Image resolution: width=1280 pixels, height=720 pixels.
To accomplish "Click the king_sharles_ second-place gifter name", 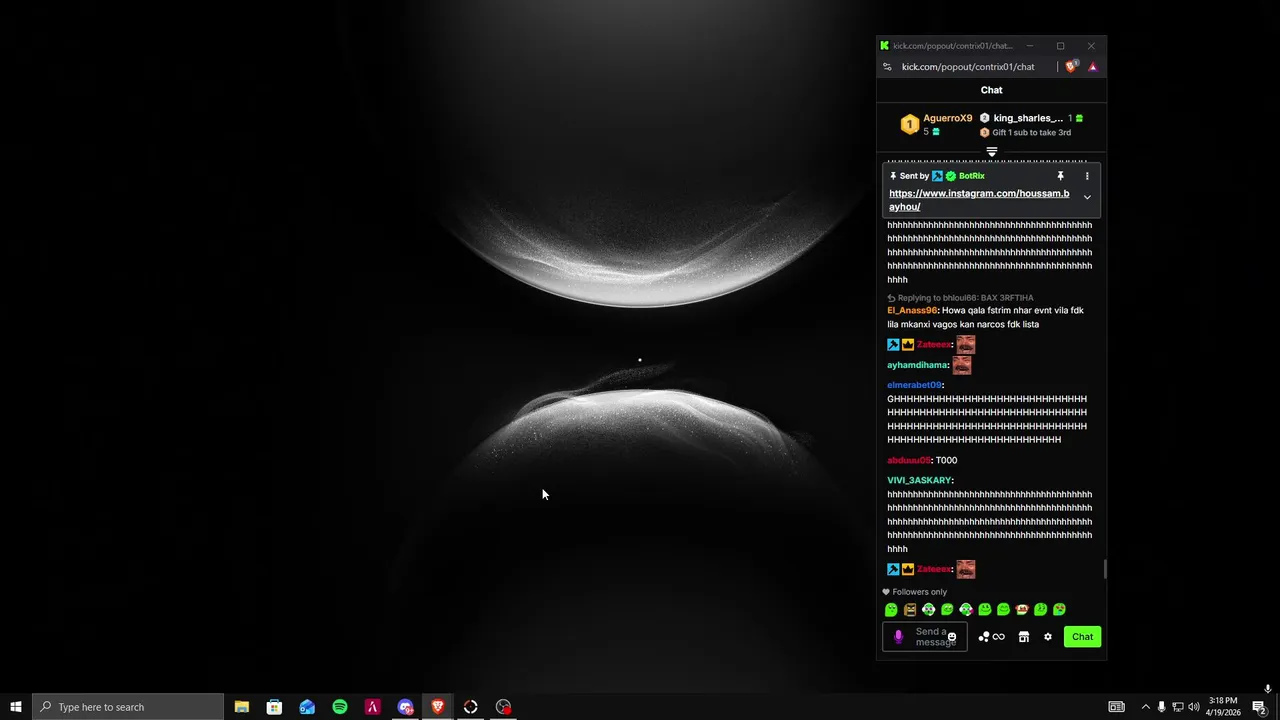I will (1028, 118).
